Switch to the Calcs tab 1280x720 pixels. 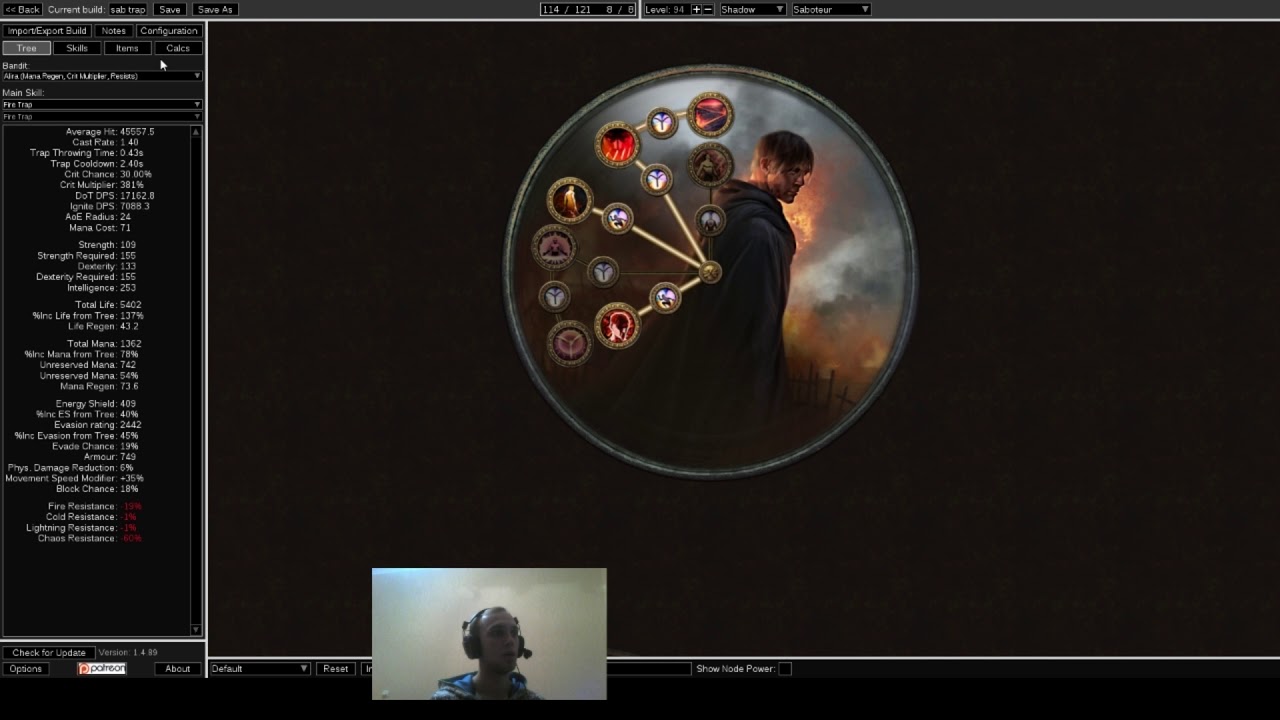tap(178, 48)
